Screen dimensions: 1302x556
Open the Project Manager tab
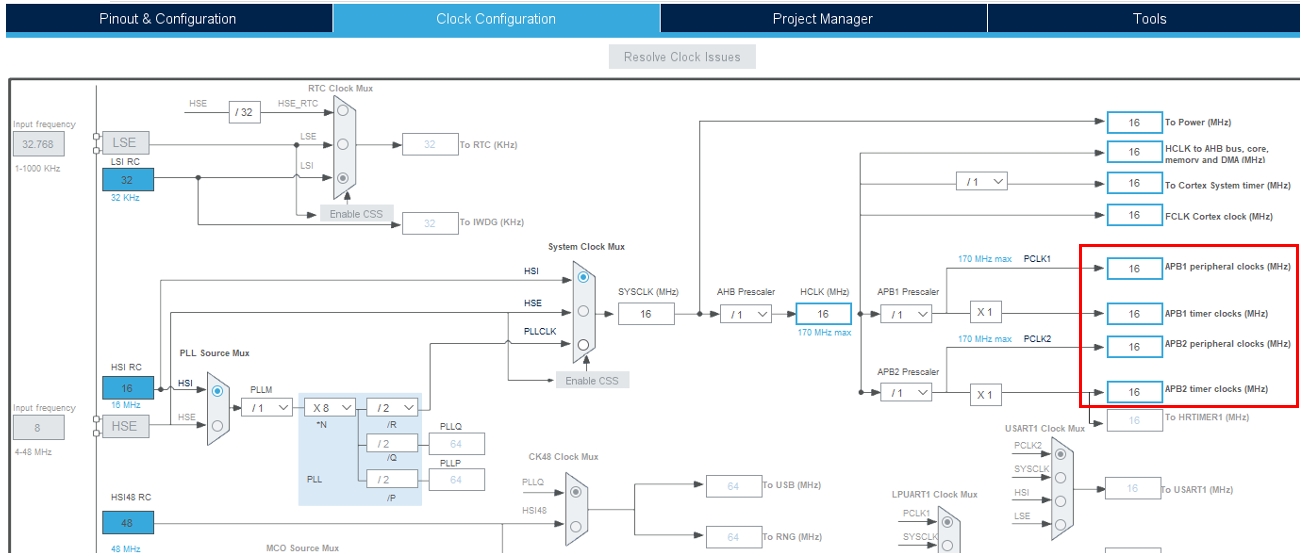(822, 19)
